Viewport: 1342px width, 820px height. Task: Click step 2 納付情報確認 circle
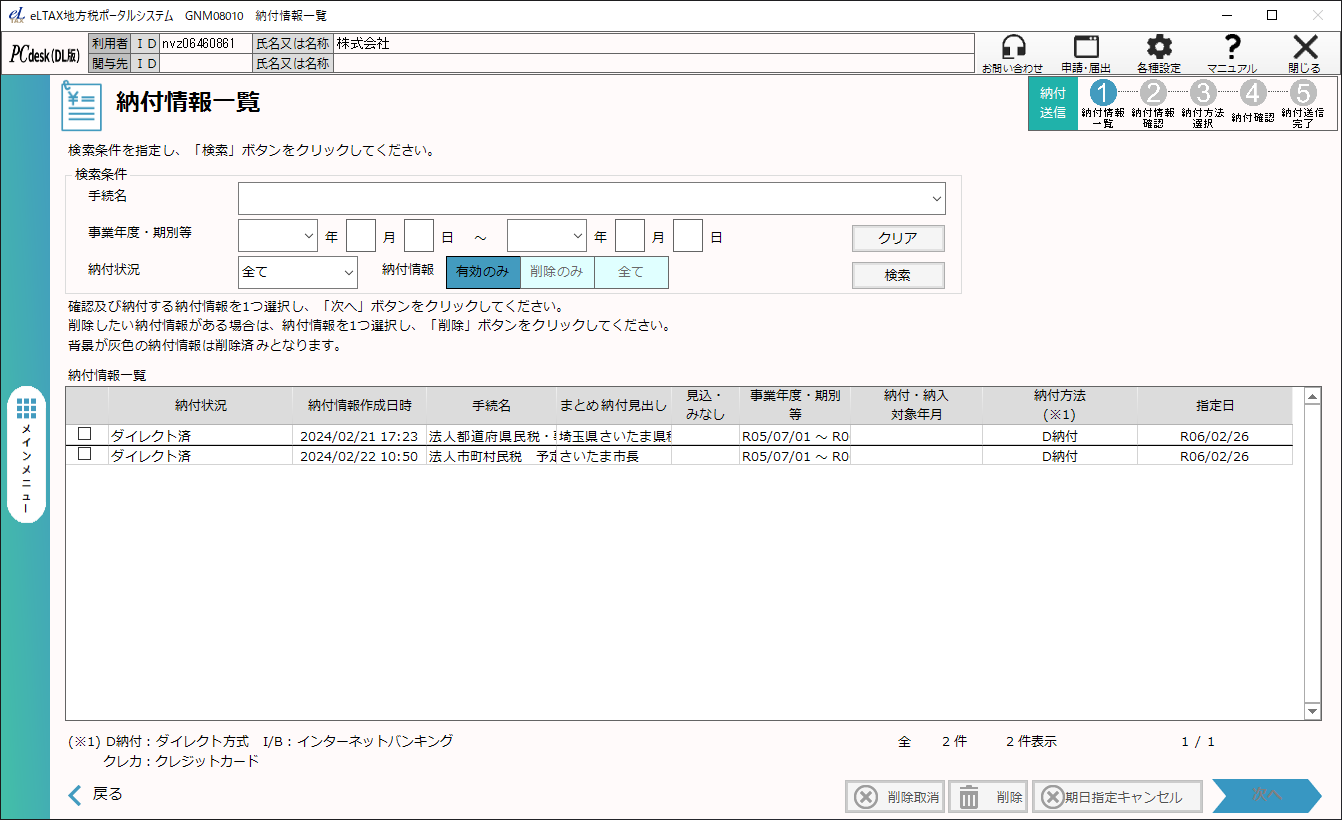tap(1153, 93)
